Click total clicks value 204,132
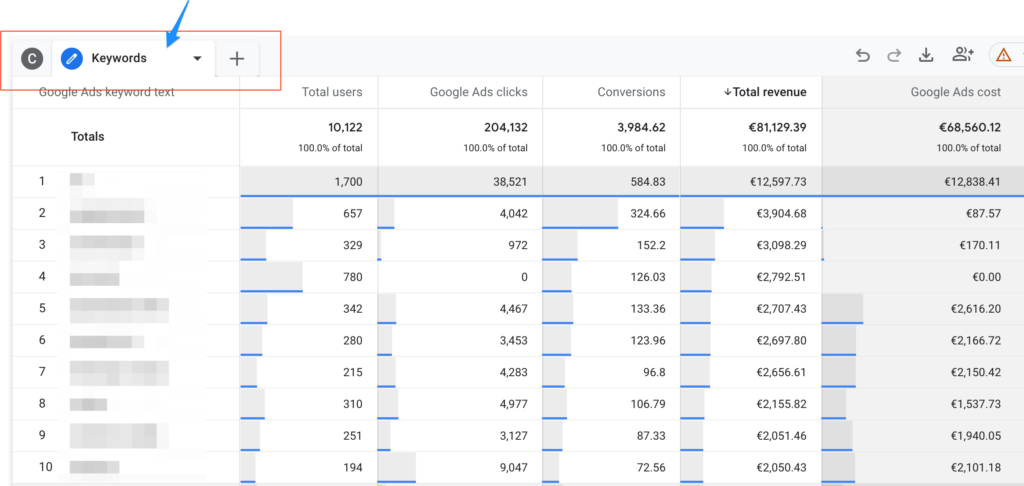1024x486 pixels. click(x=505, y=127)
